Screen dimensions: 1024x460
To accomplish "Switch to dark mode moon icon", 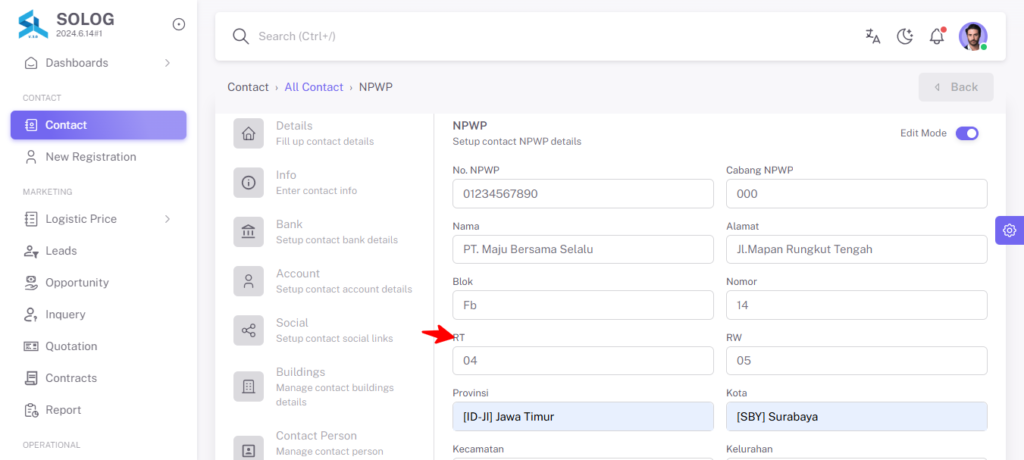I will 904,36.
